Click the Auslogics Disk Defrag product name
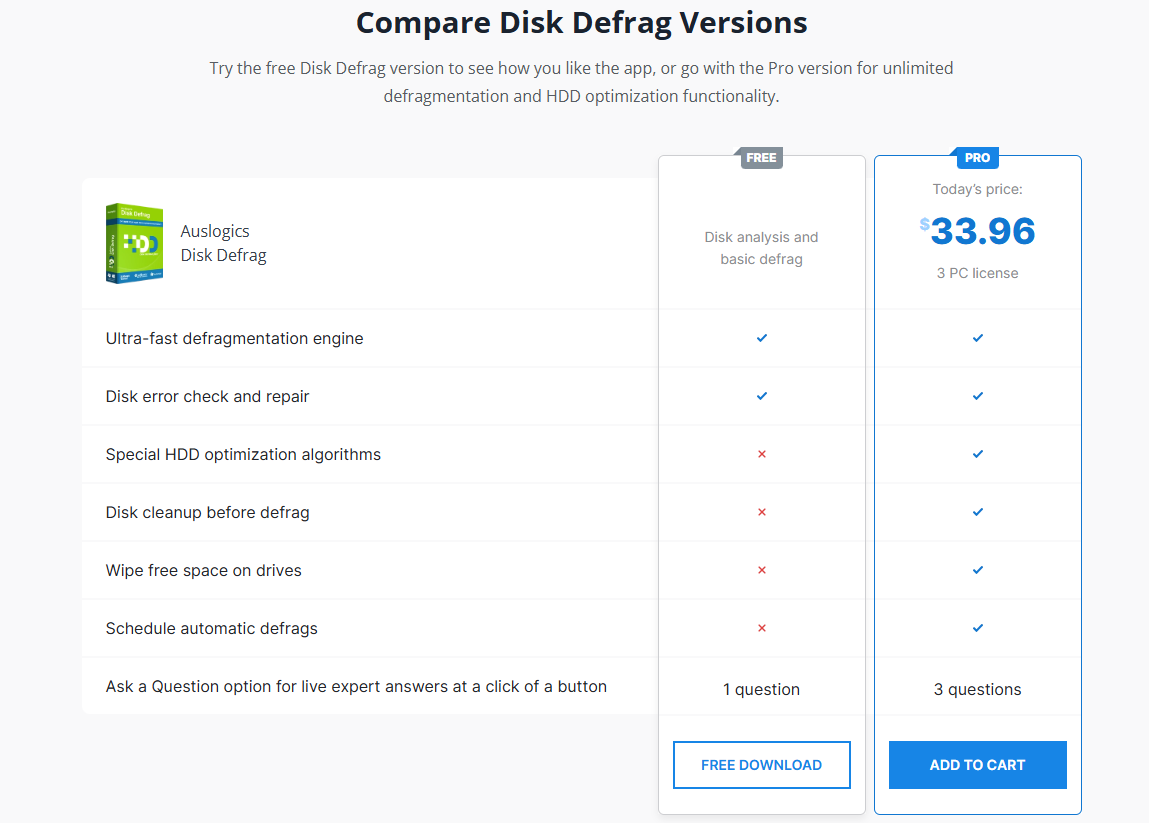The image size is (1149, 823). tap(223, 243)
